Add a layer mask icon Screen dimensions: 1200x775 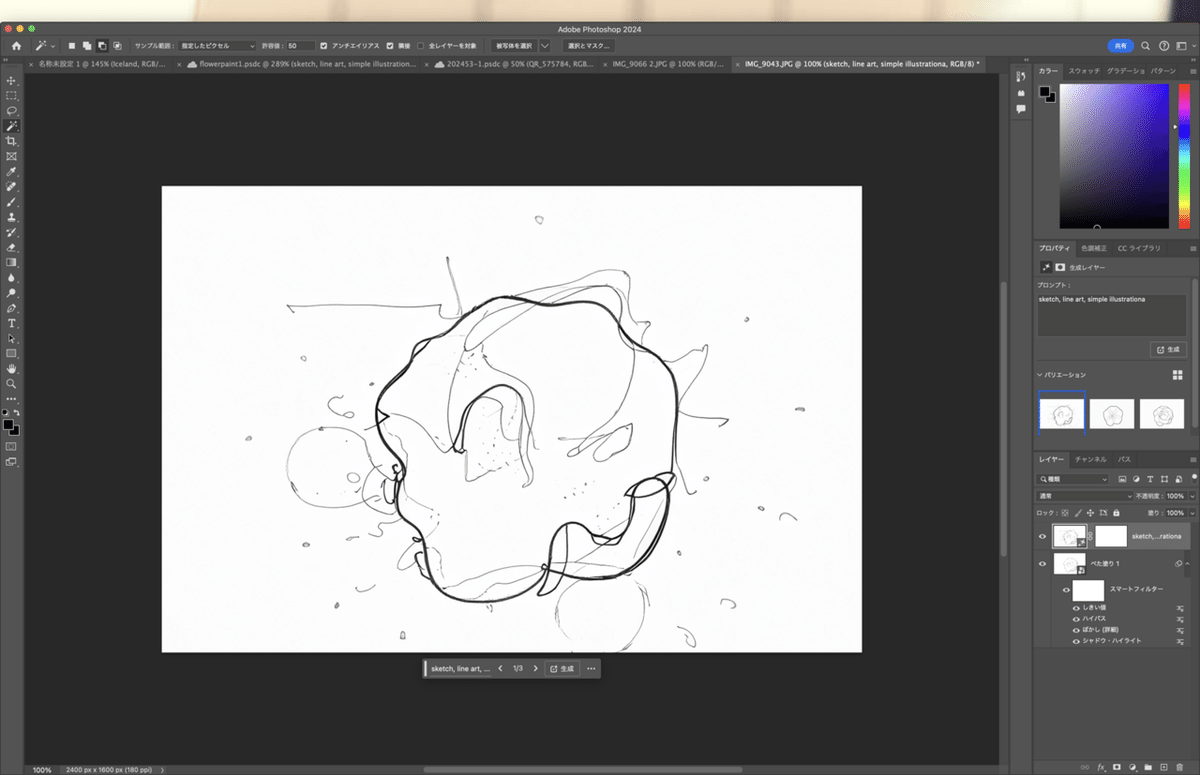click(x=1117, y=766)
